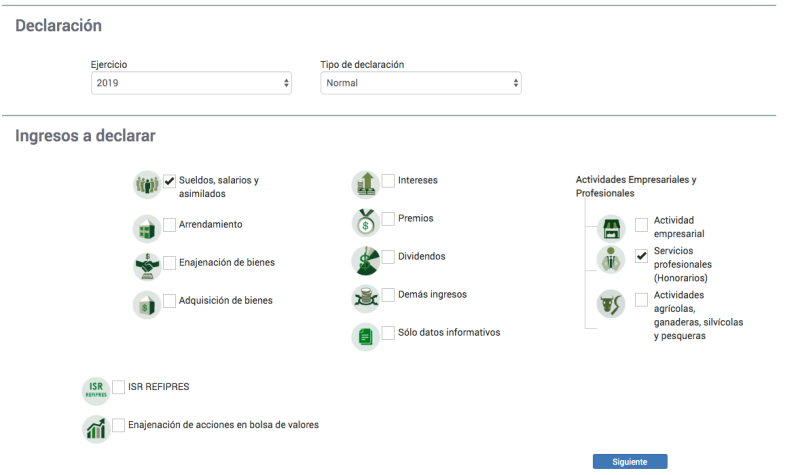
Task: Enable the Demás ingresos checkbox
Action: tap(388, 294)
